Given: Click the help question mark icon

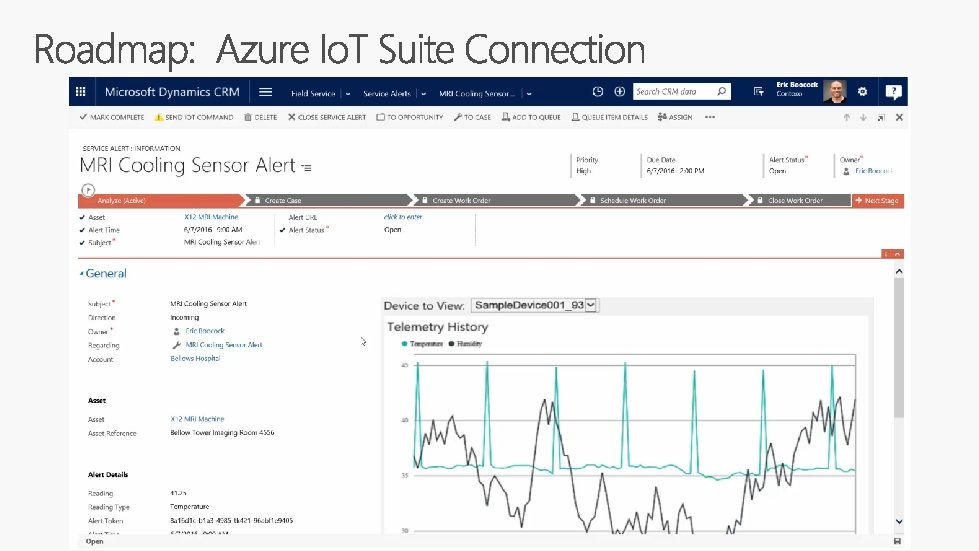Looking at the screenshot, I should pos(893,92).
